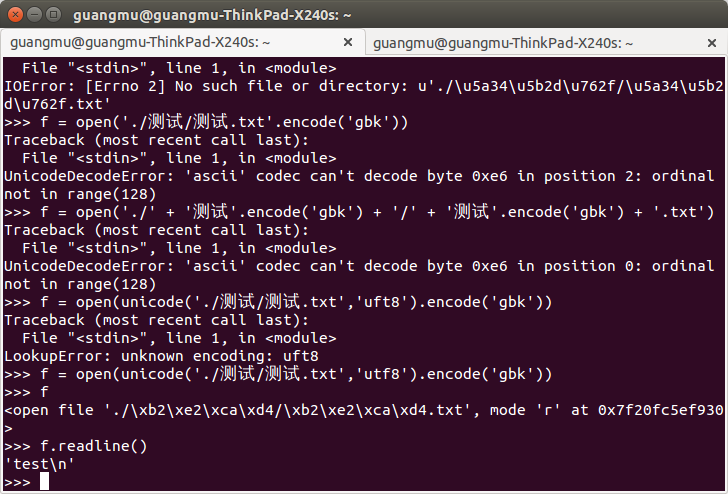Viewport: 728px width, 494px height.
Task: Close the second terminal tab
Action: click(x=712, y=43)
